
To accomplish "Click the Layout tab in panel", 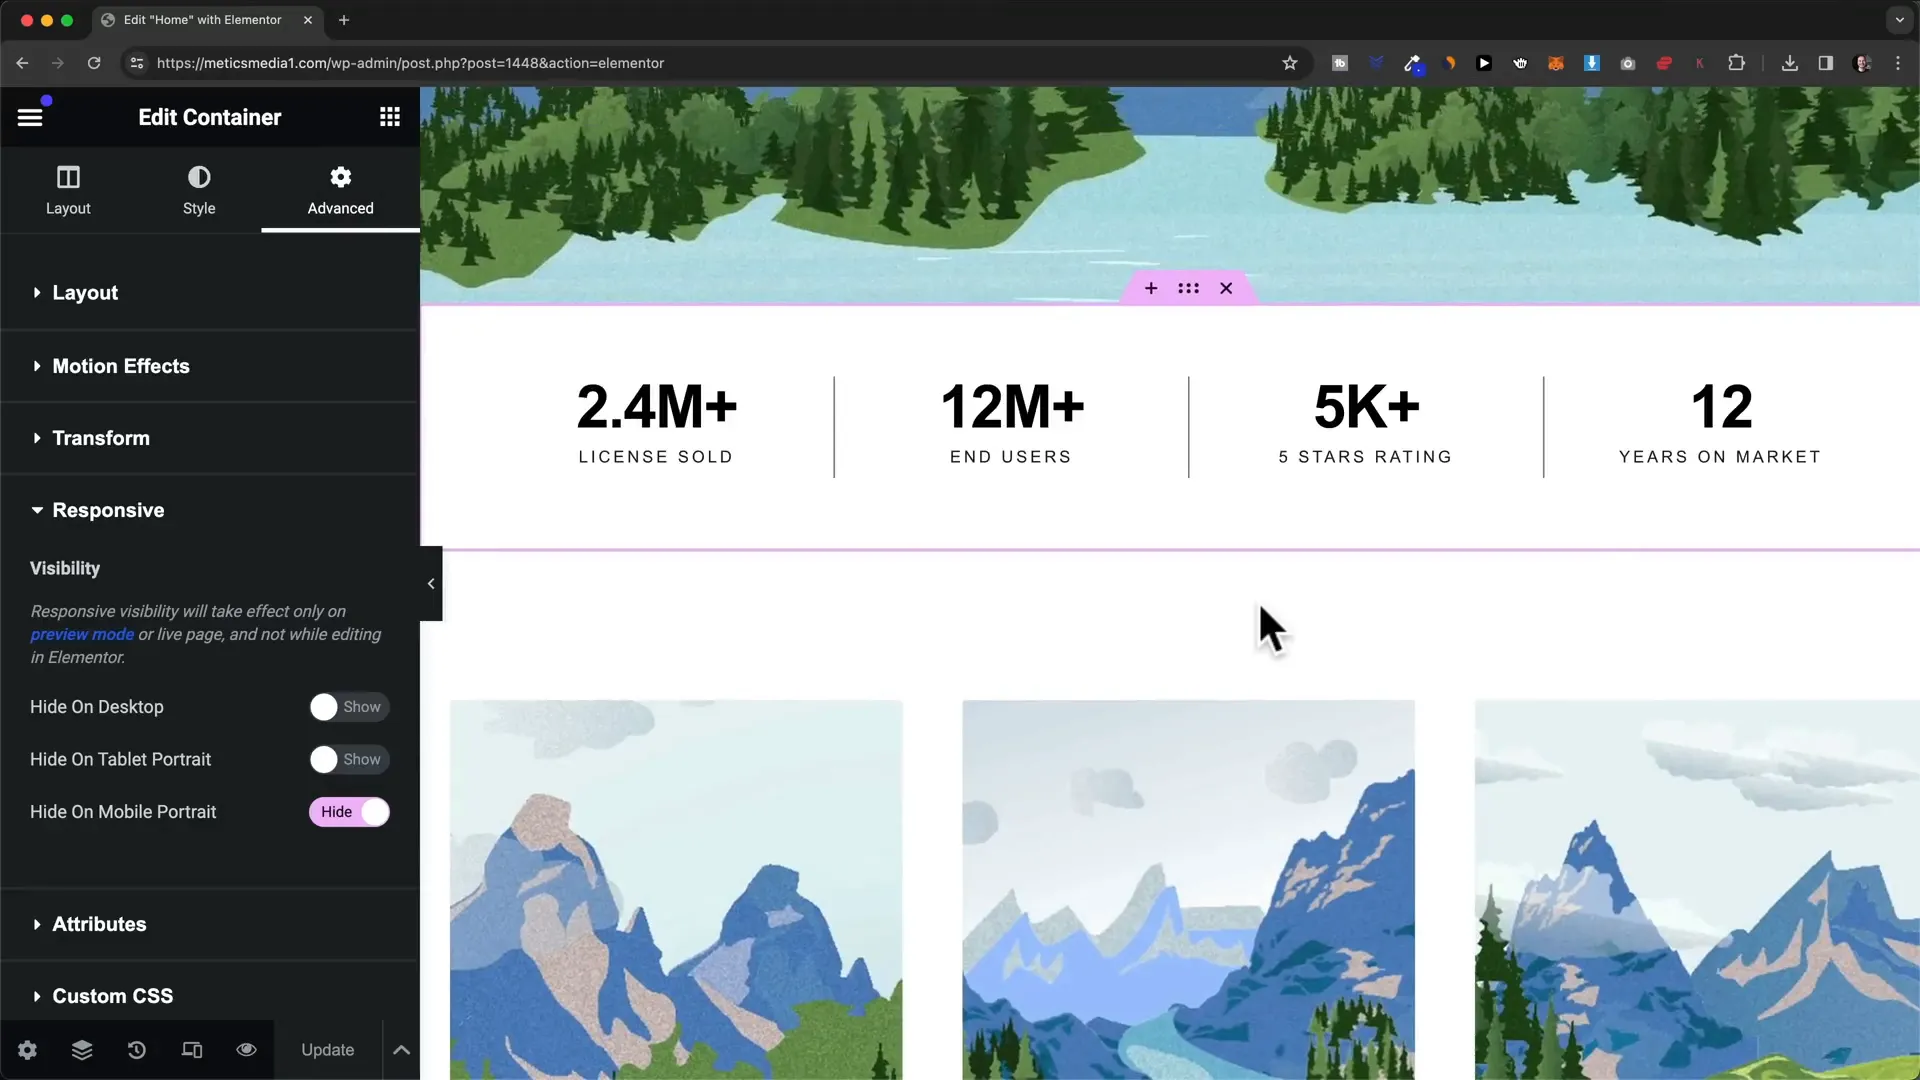I will pyautogui.click(x=69, y=189).
